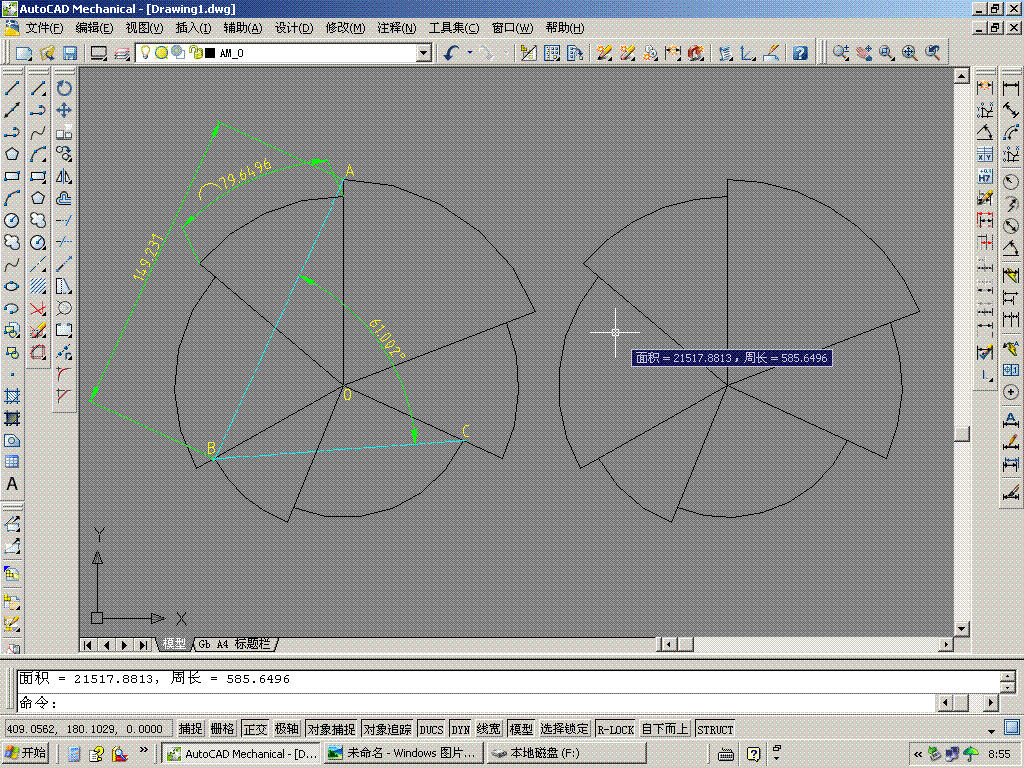Open the 修改(M) menu
The width and height of the screenshot is (1024, 768).
pyautogui.click(x=345, y=28)
